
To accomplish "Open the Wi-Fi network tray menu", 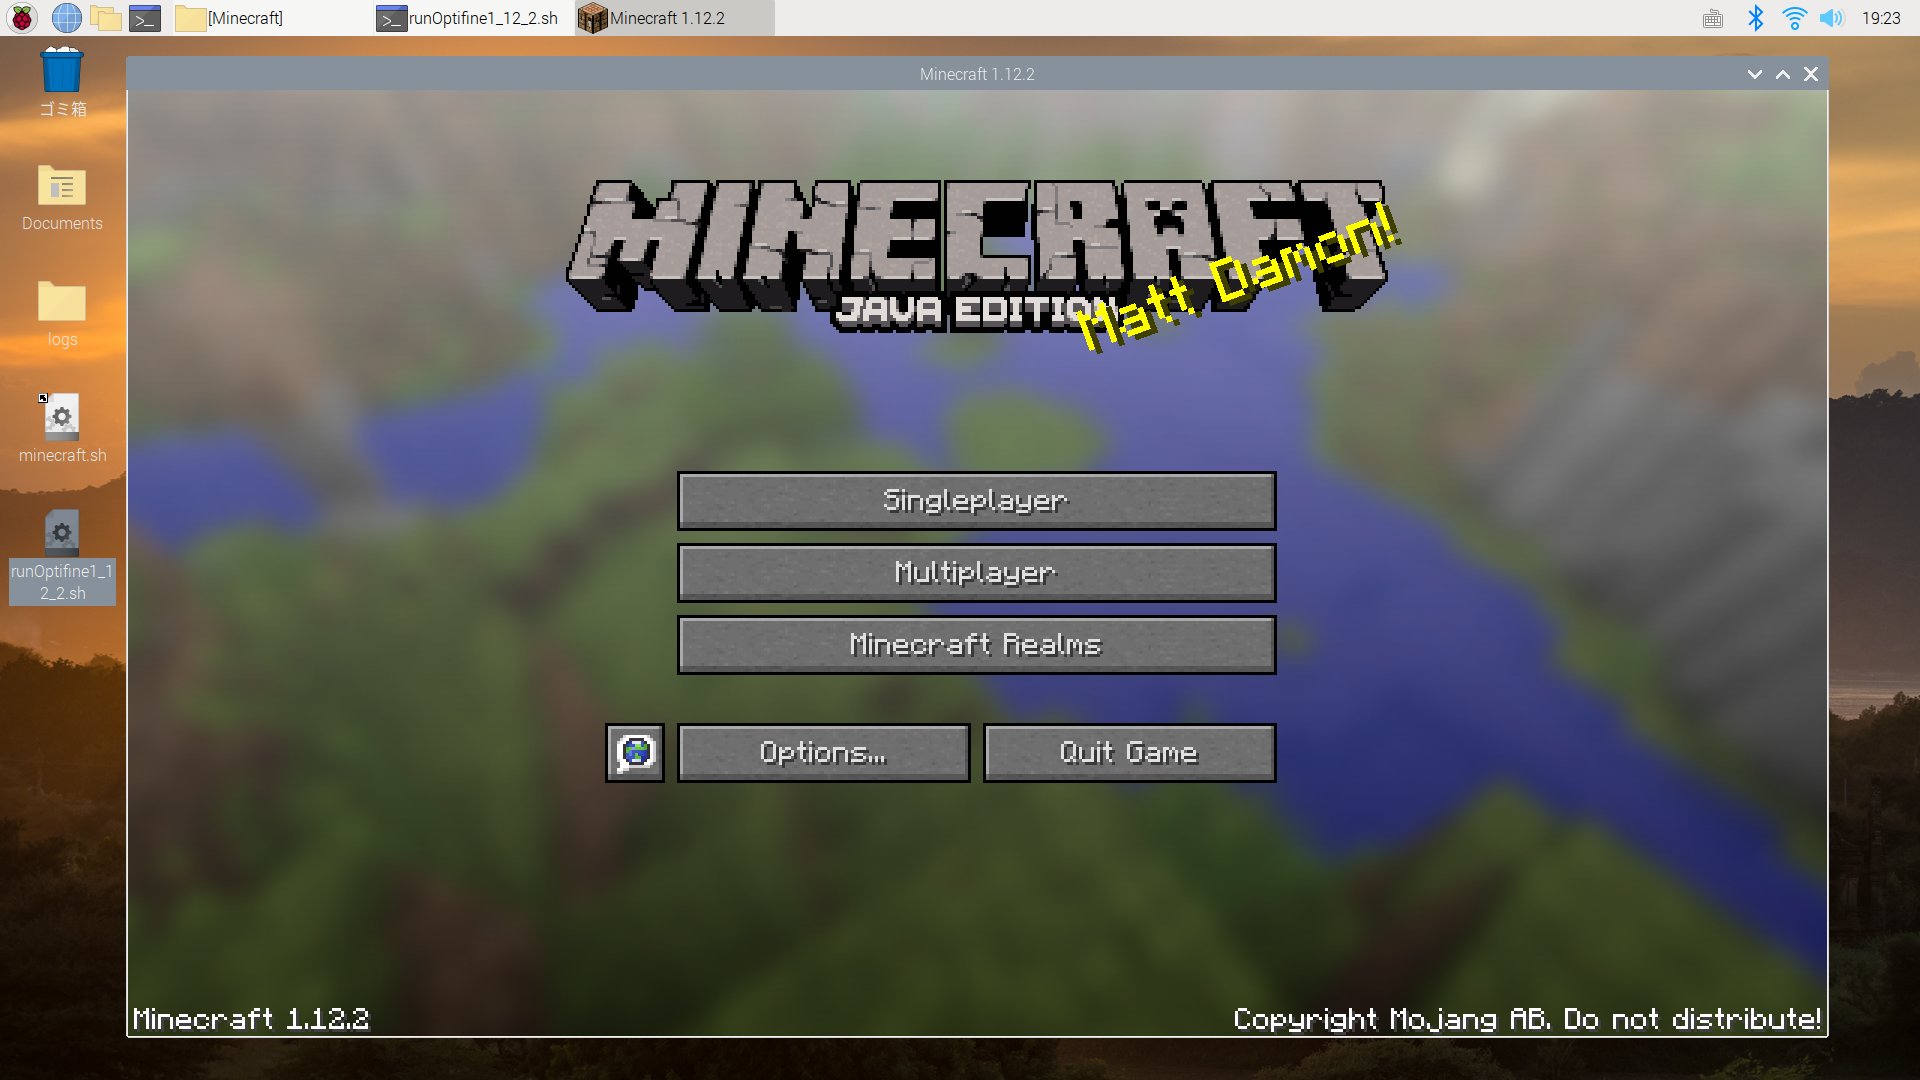I will click(1794, 18).
